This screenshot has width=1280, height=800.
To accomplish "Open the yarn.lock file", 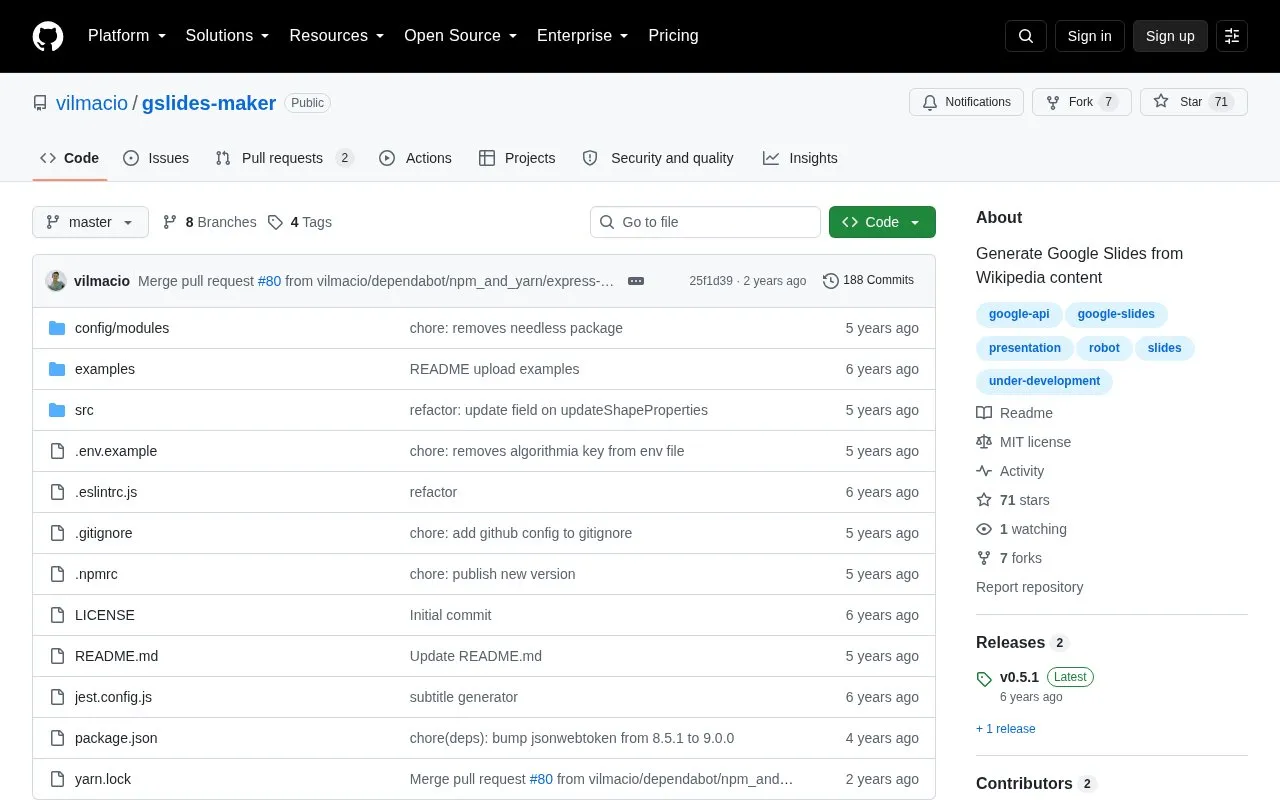I will (103, 779).
